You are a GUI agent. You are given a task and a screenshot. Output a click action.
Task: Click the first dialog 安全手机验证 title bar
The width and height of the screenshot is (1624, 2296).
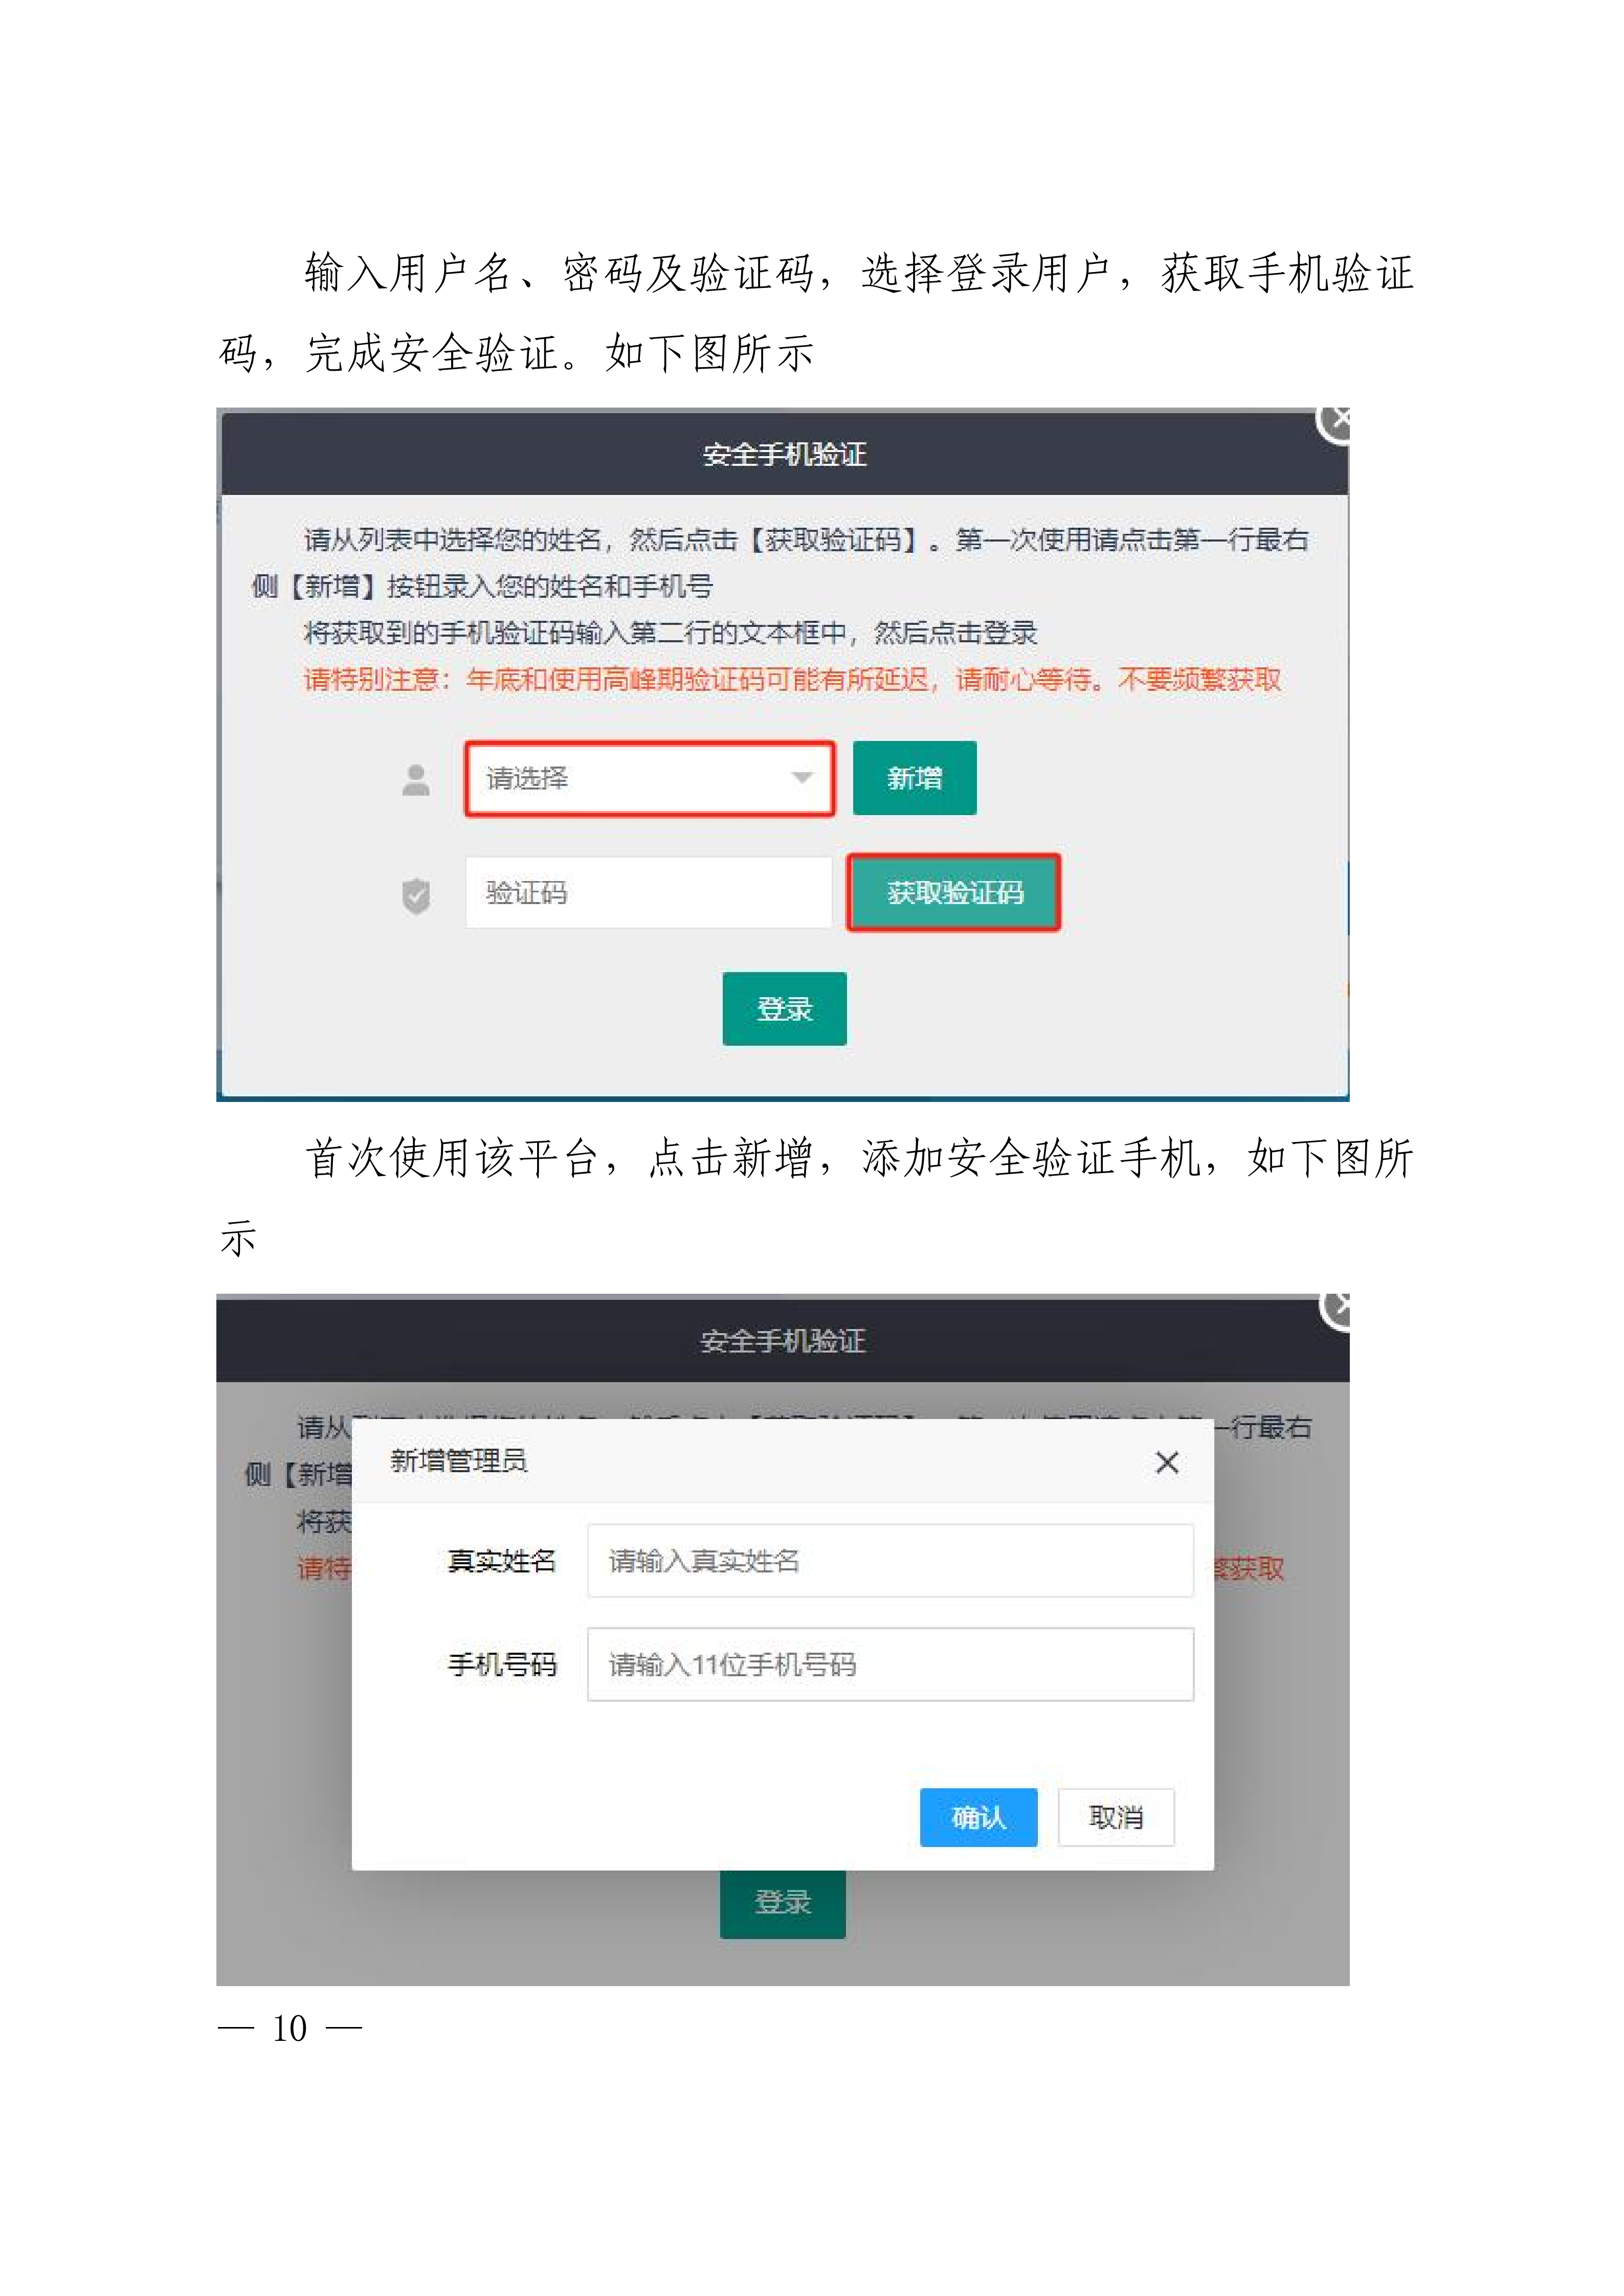tap(784, 455)
